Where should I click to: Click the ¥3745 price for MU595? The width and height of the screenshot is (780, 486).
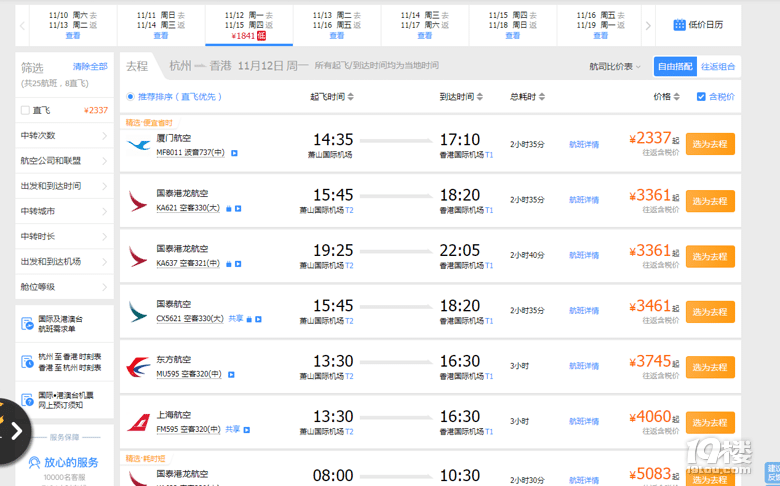(650, 361)
